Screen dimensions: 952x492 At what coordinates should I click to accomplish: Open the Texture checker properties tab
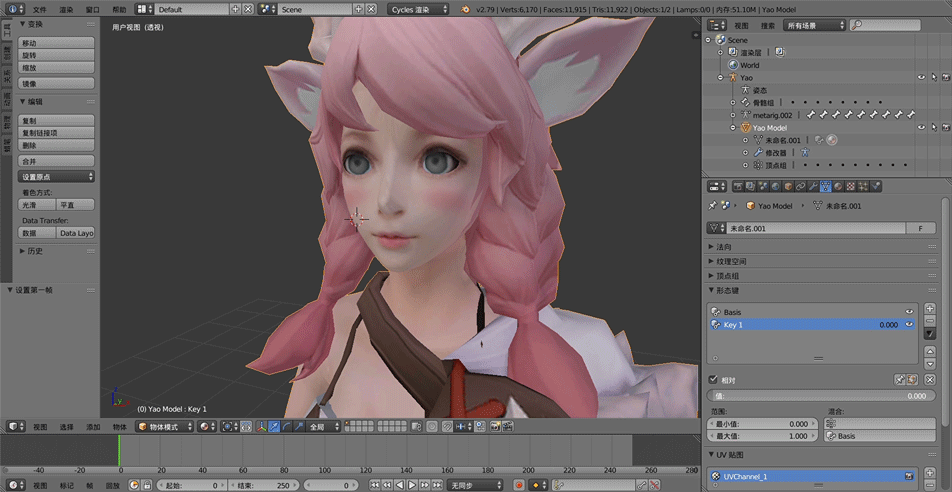click(x=851, y=186)
